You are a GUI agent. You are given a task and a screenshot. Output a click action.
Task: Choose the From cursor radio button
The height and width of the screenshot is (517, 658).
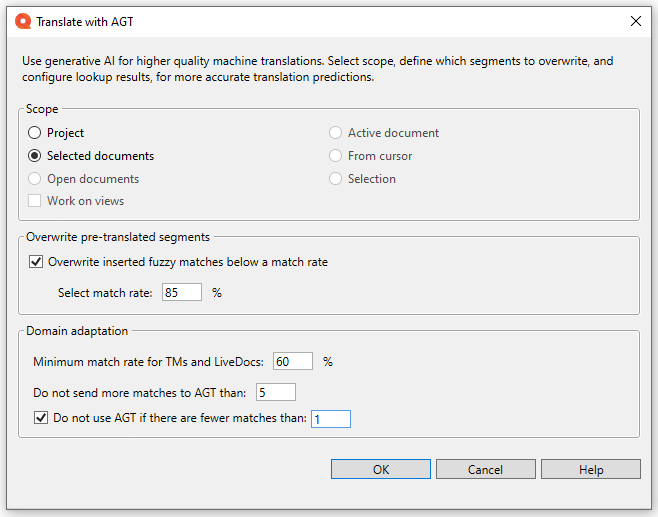(335, 156)
